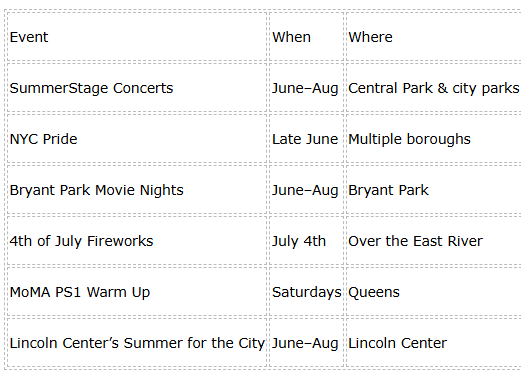Screen dimensions: 521x374
Task: Click the Where column header
Action: pos(434,37)
